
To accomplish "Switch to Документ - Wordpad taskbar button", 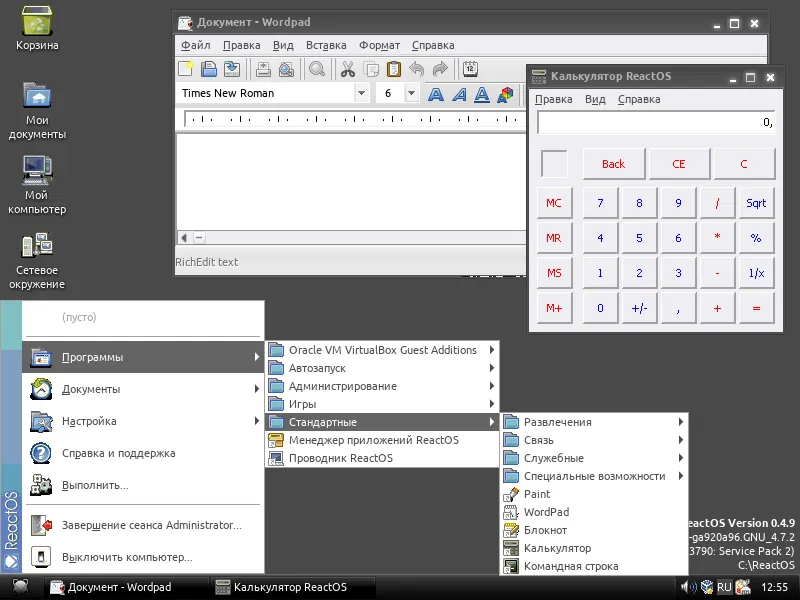I will click(x=126, y=587).
